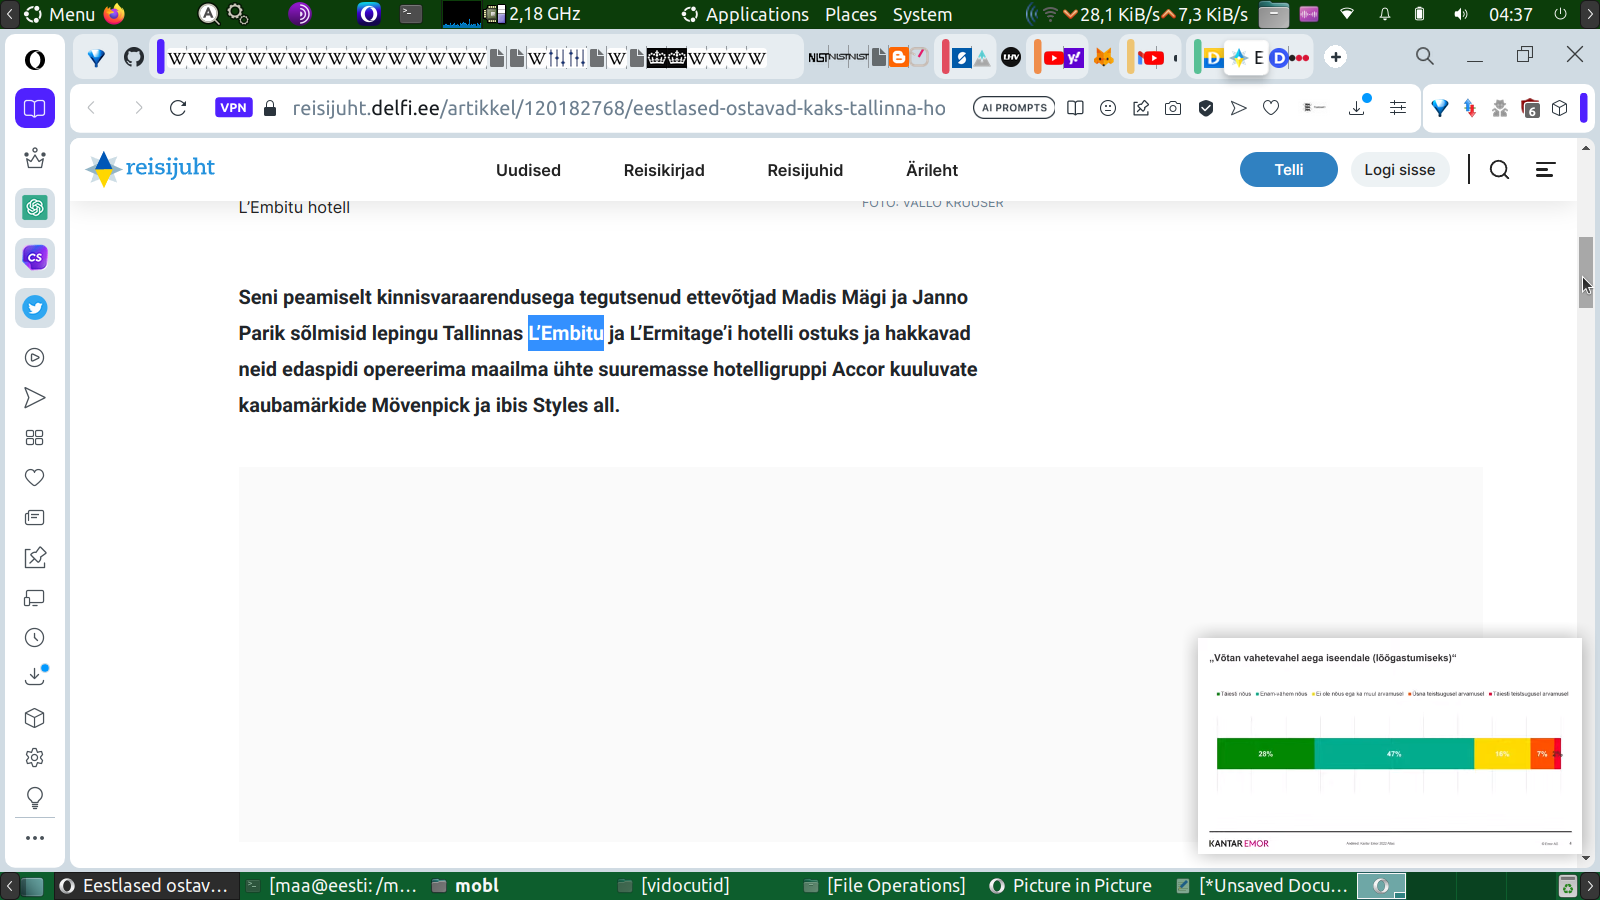The width and height of the screenshot is (1600, 900).
Task: Click the Logi sisse login button
Action: pos(1400,170)
